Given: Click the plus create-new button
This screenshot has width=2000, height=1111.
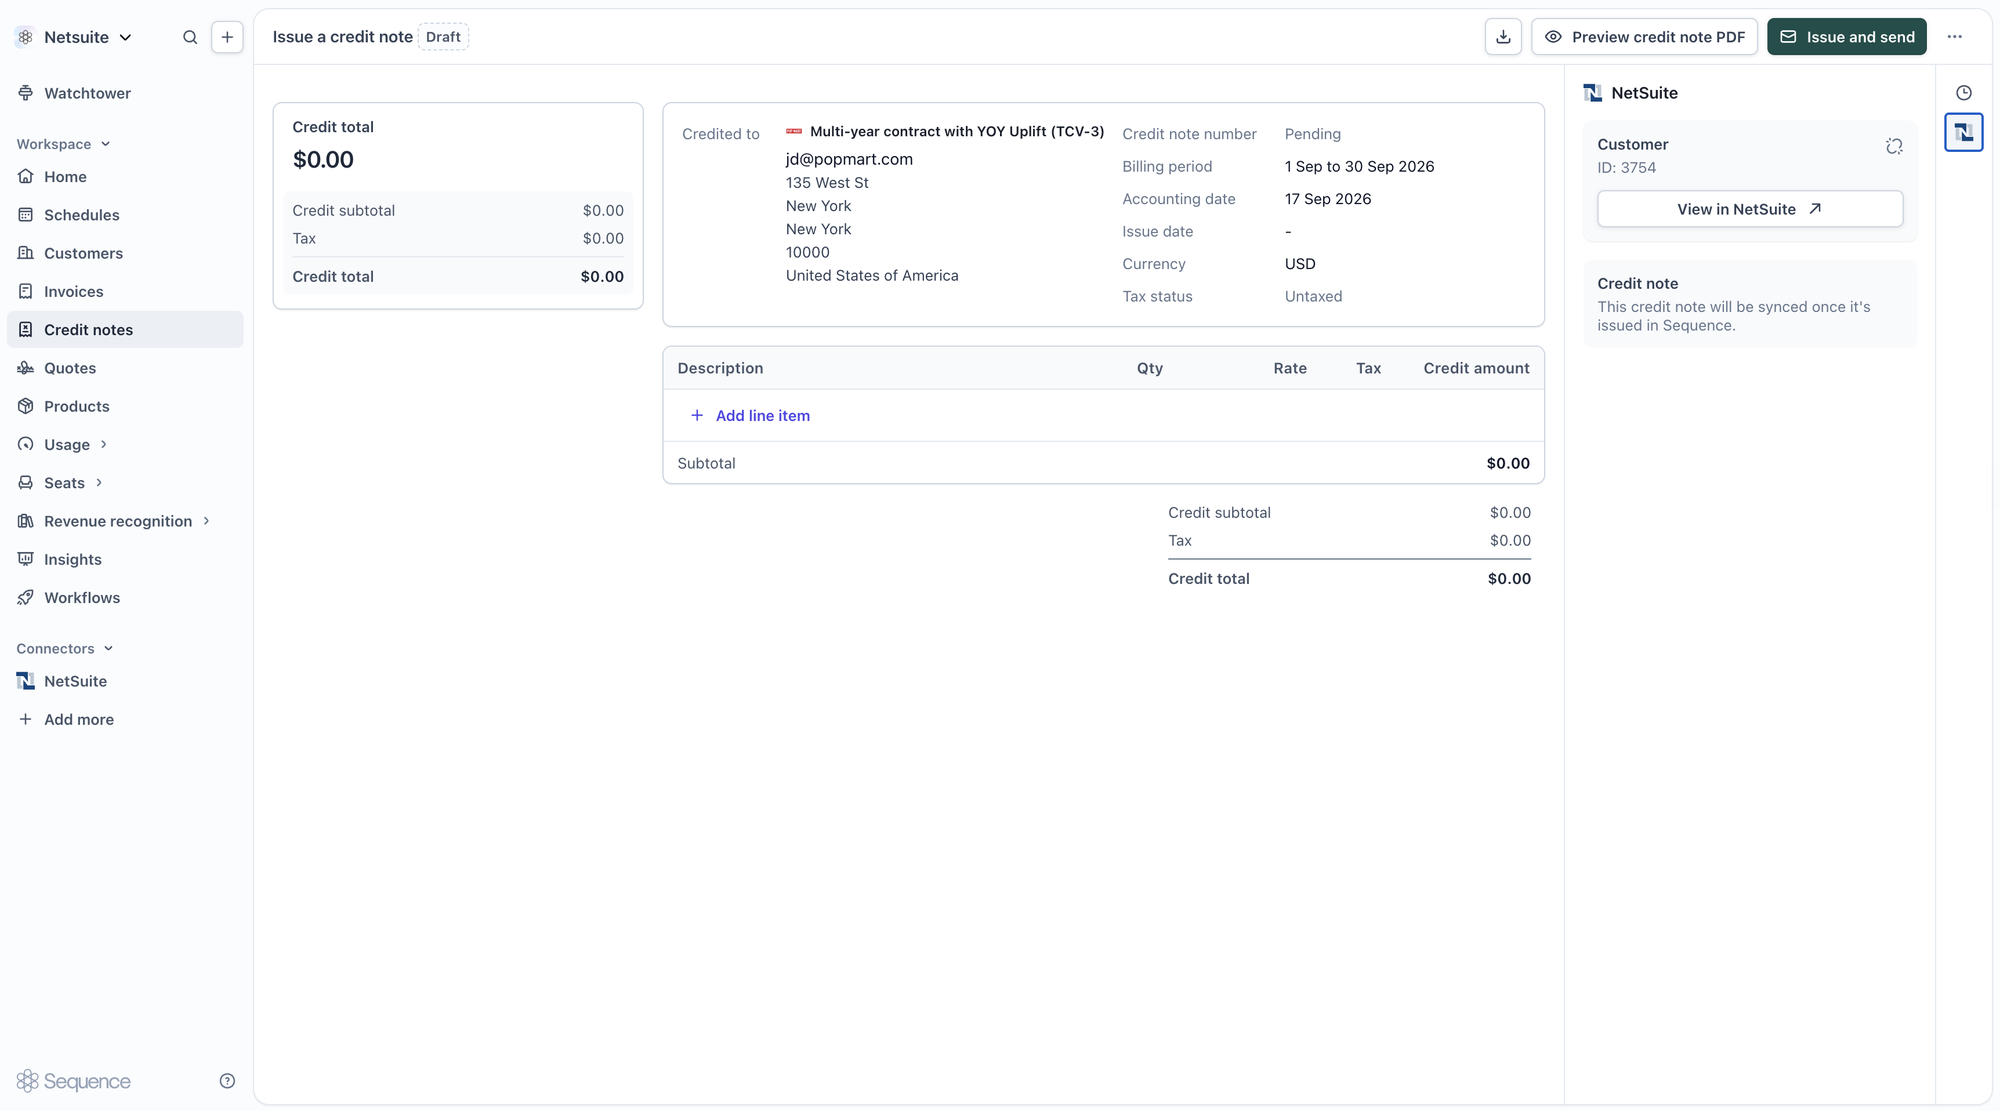Looking at the screenshot, I should [227, 37].
